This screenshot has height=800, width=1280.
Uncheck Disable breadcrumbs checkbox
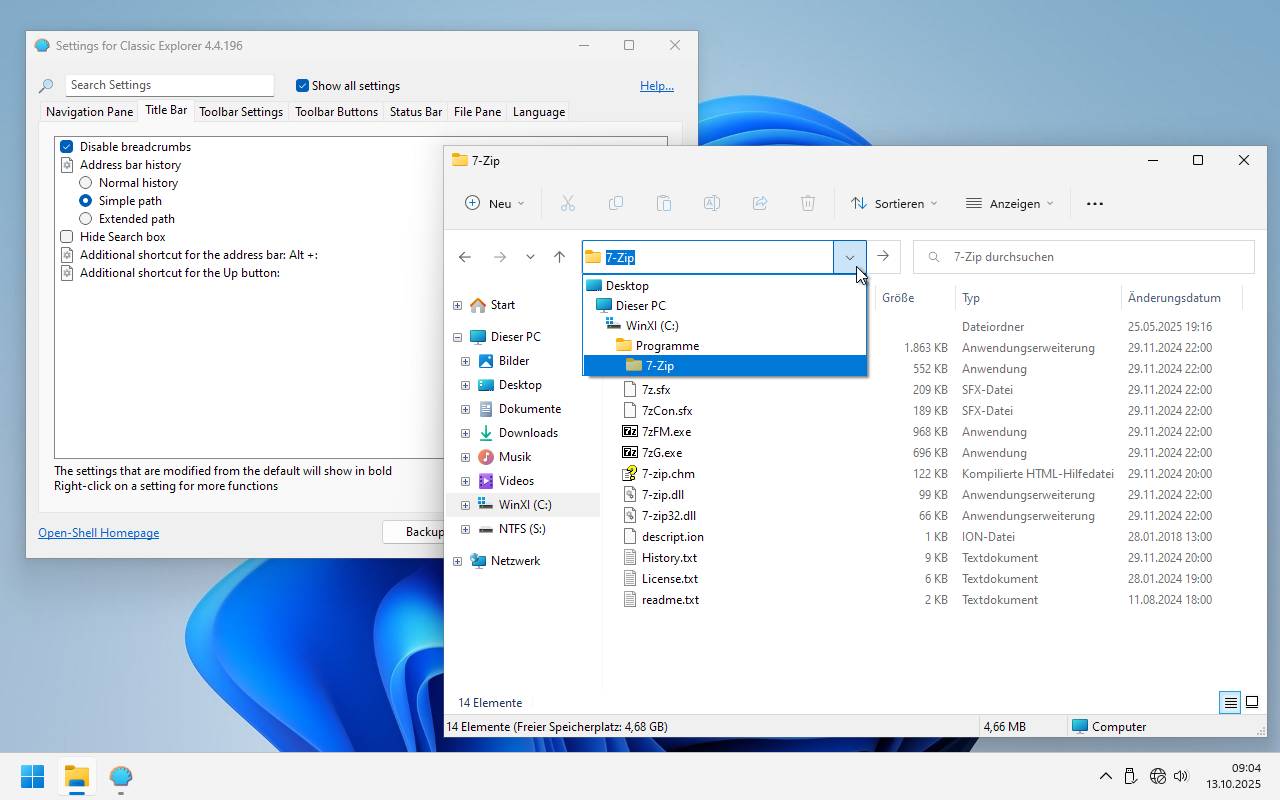[x=67, y=147]
